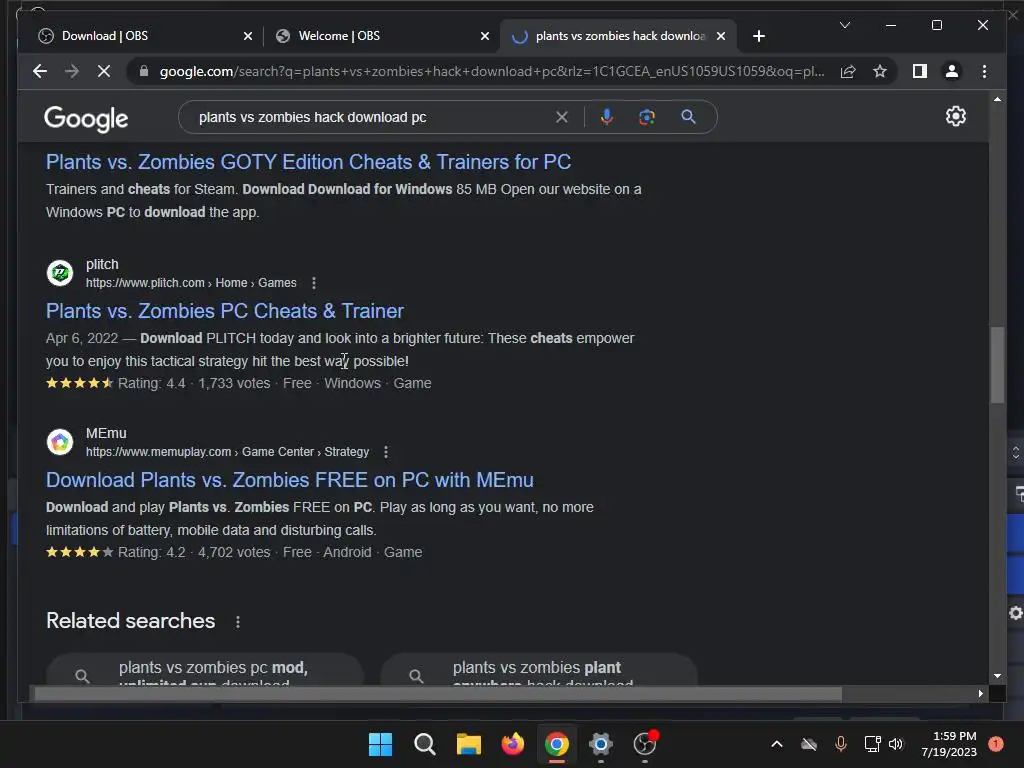
Task: Open more options for Related searches
Action: pyautogui.click(x=238, y=622)
